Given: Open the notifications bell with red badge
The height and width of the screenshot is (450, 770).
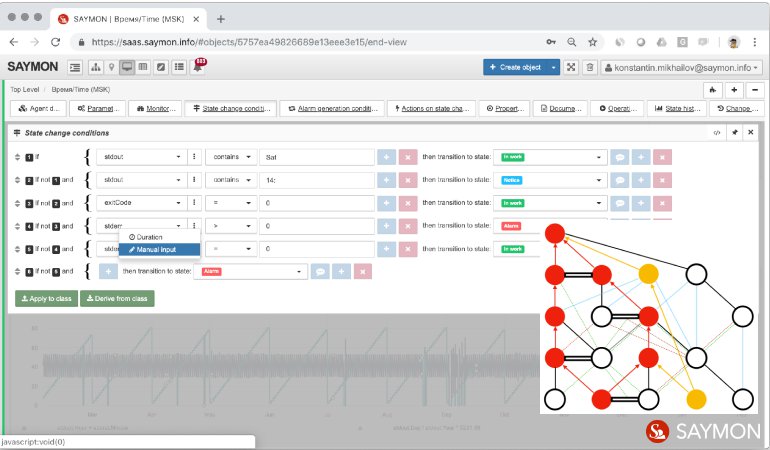Looking at the screenshot, I should click(198, 66).
